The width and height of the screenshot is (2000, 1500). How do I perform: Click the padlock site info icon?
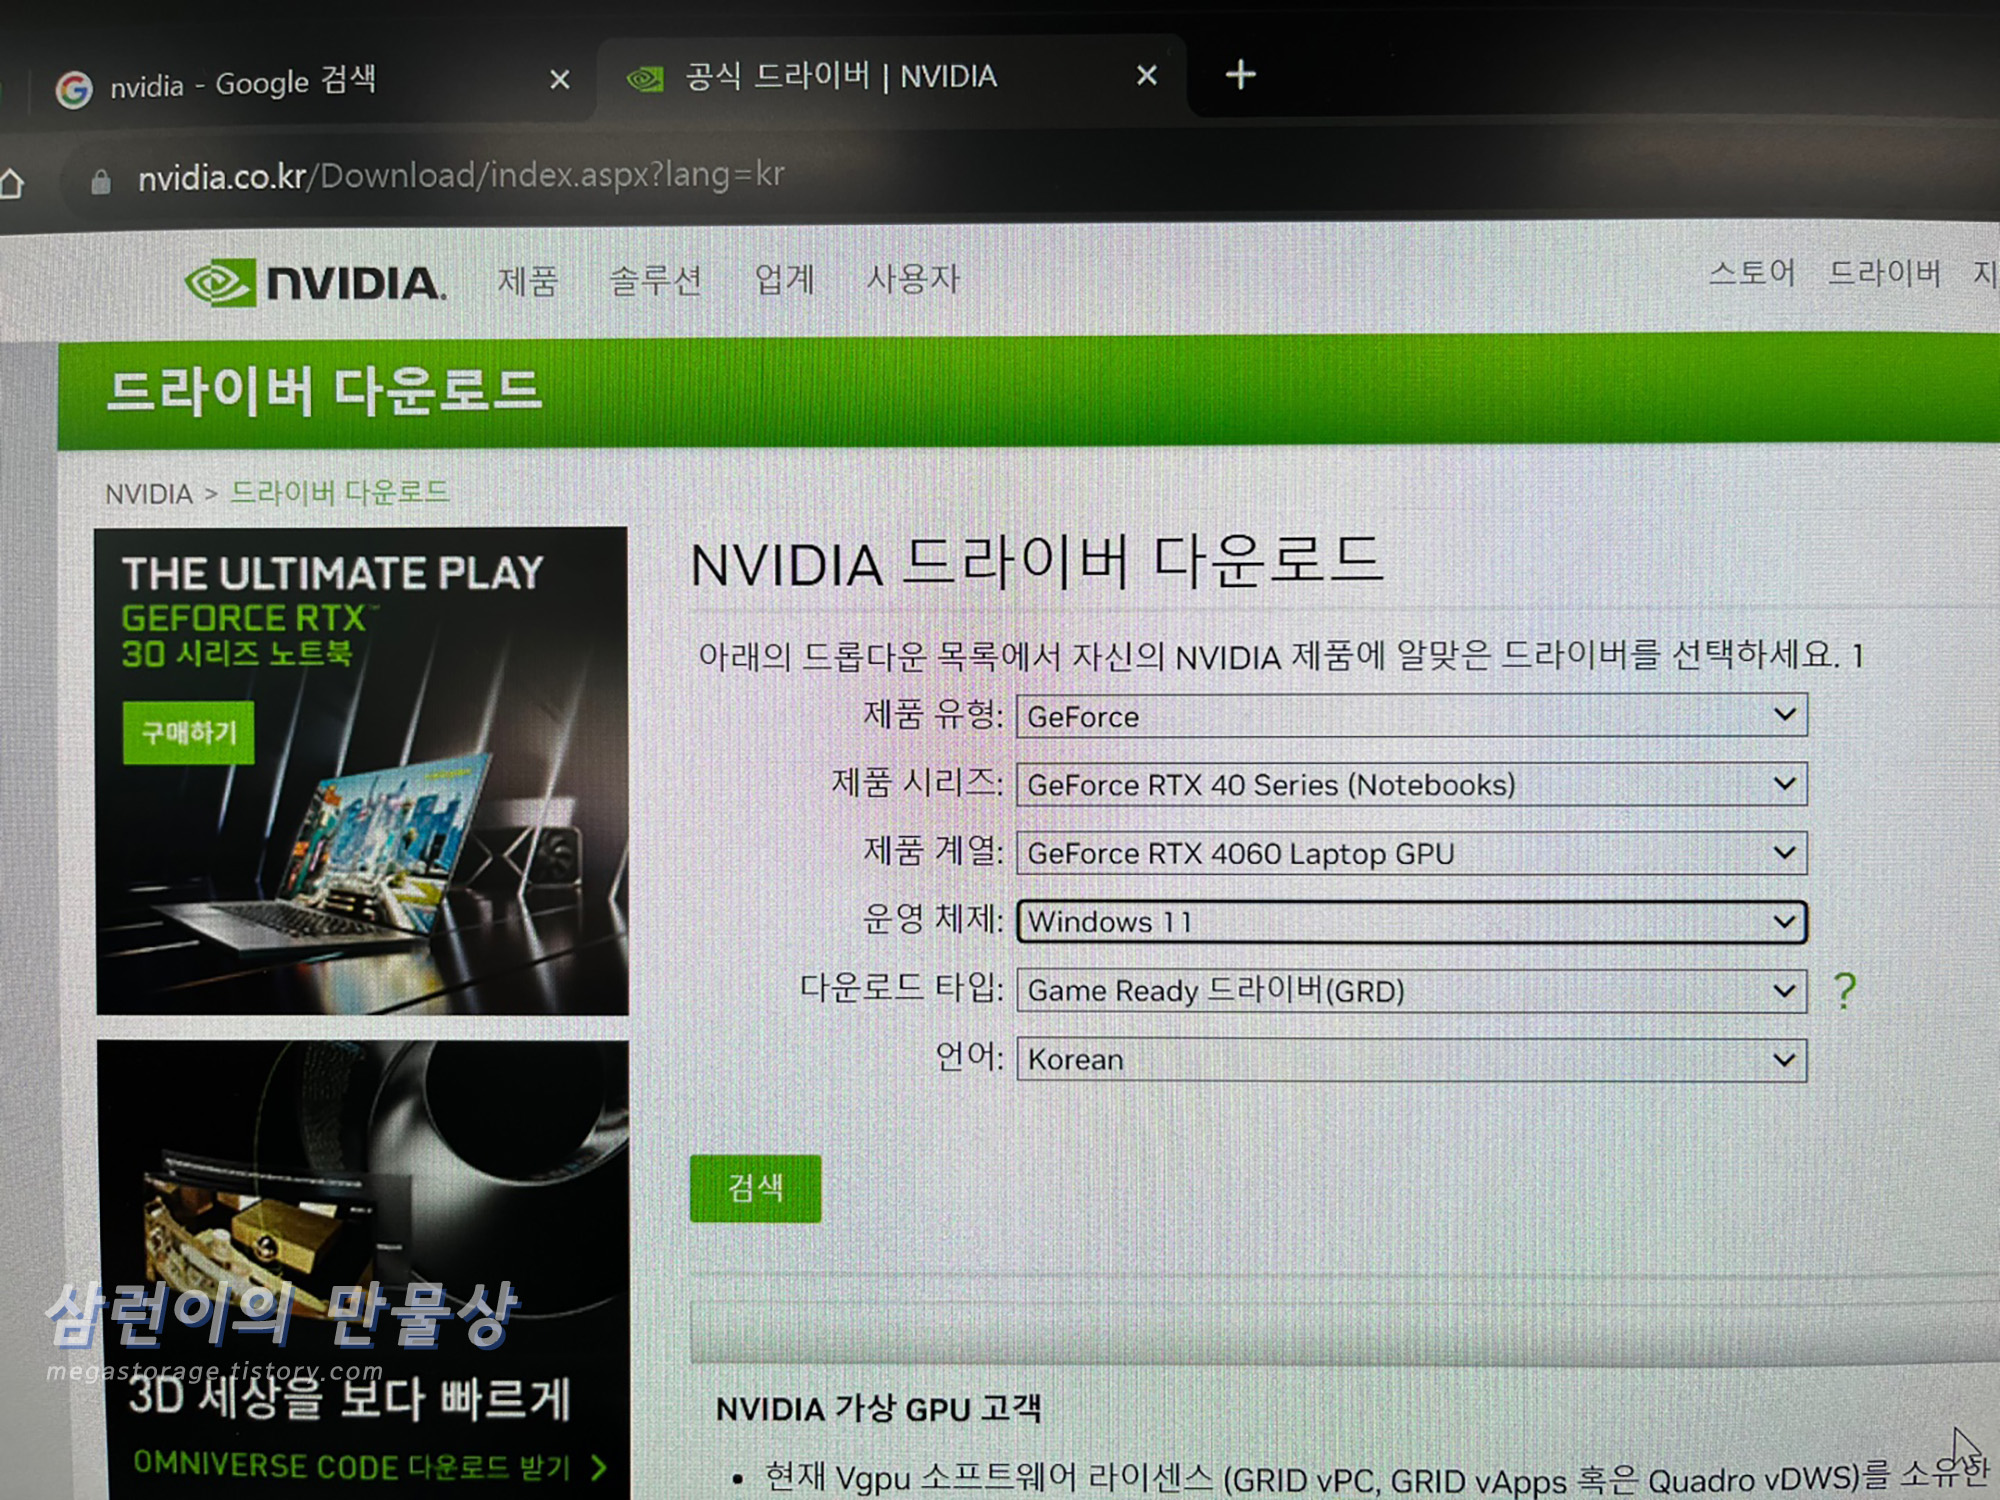point(101,181)
